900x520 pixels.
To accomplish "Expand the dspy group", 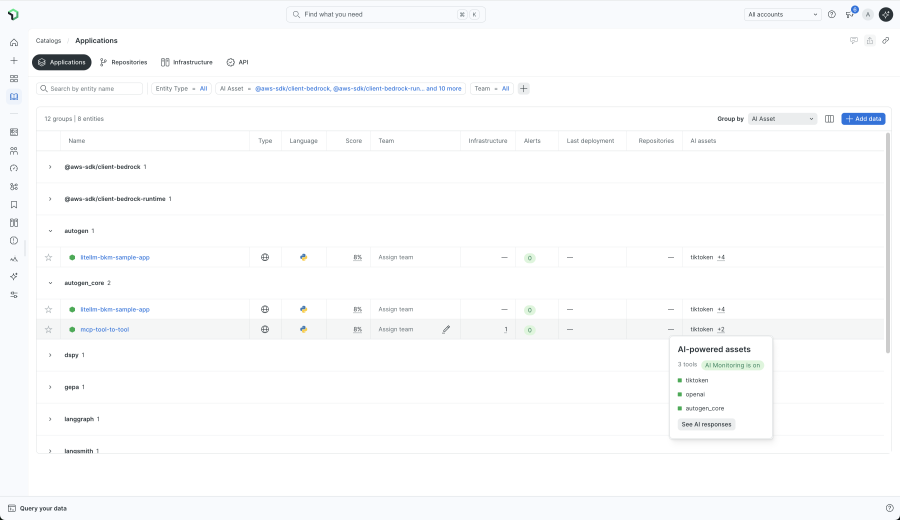I will point(50,355).
